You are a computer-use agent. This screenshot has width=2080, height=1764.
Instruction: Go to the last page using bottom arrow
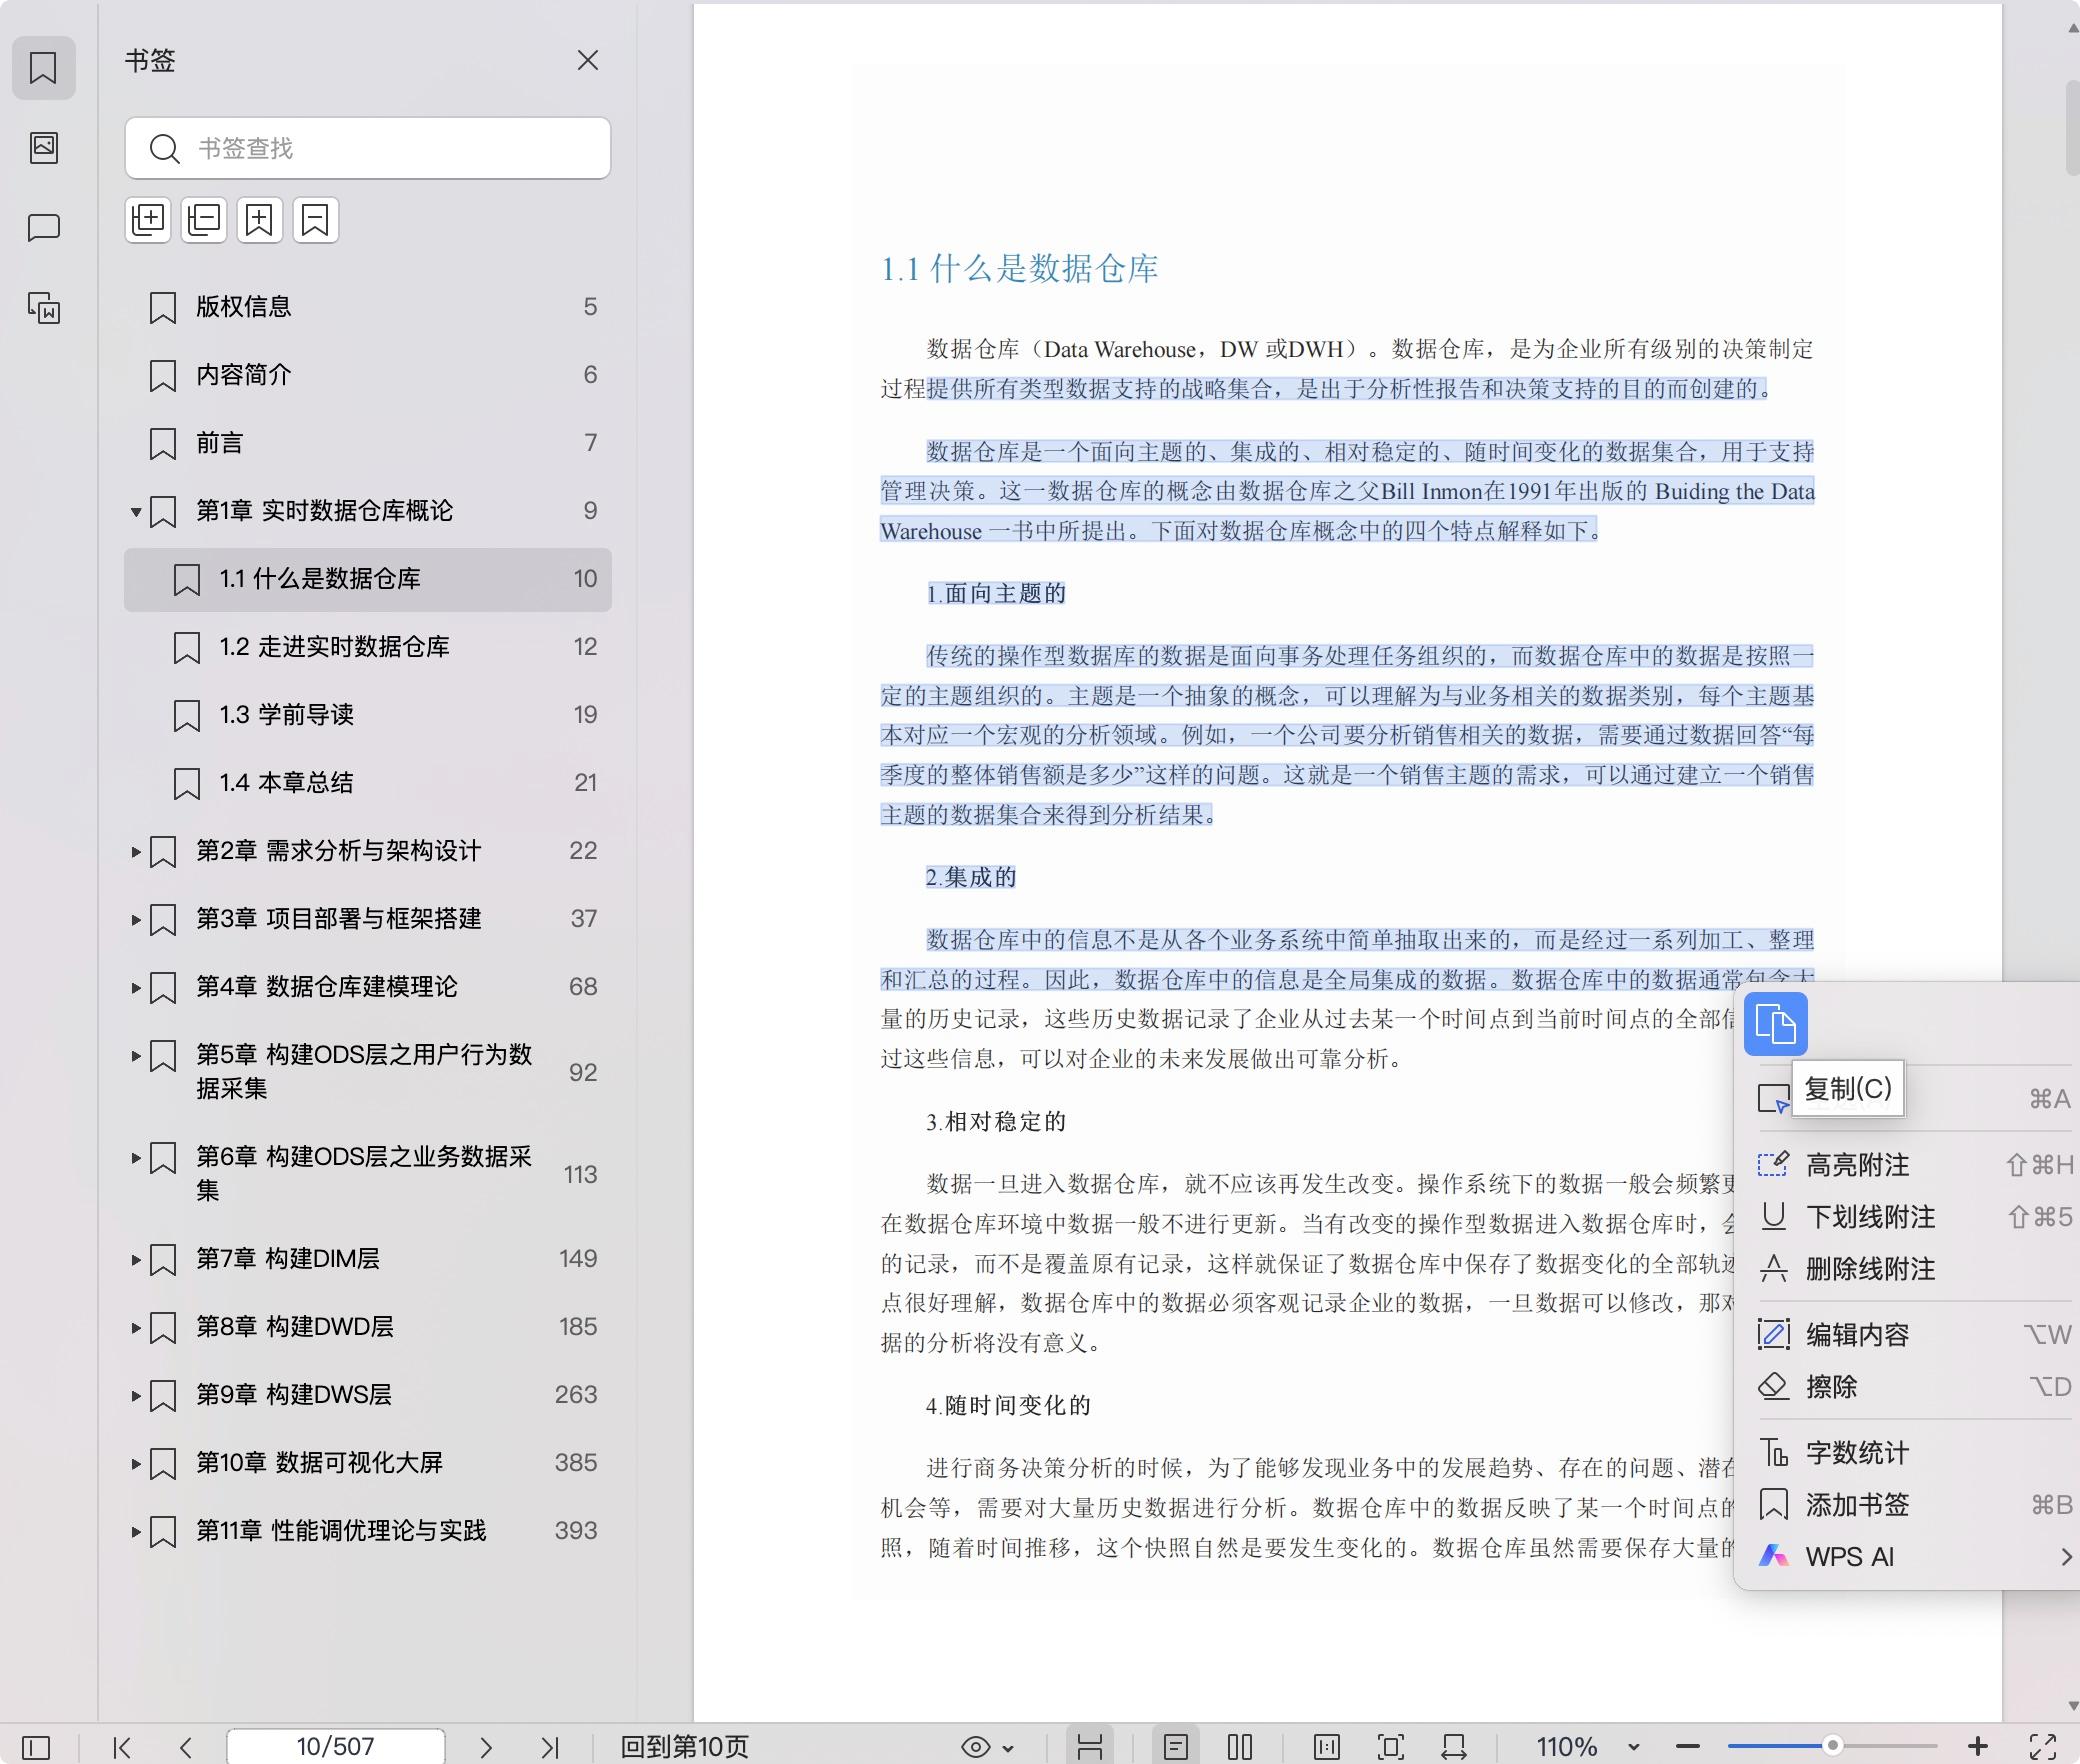(x=549, y=1747)
